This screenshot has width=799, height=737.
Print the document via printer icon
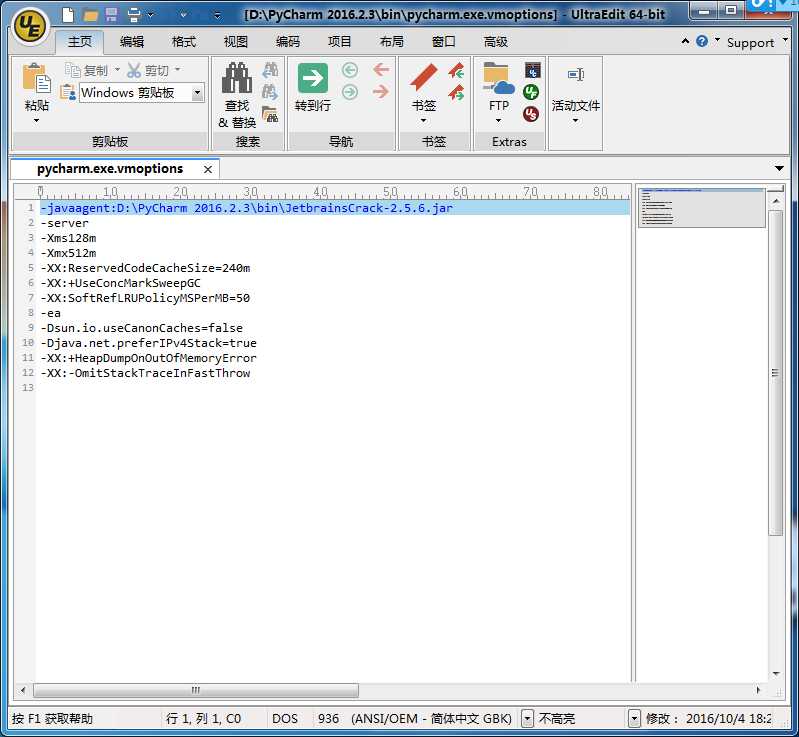[x=134, y=15]
